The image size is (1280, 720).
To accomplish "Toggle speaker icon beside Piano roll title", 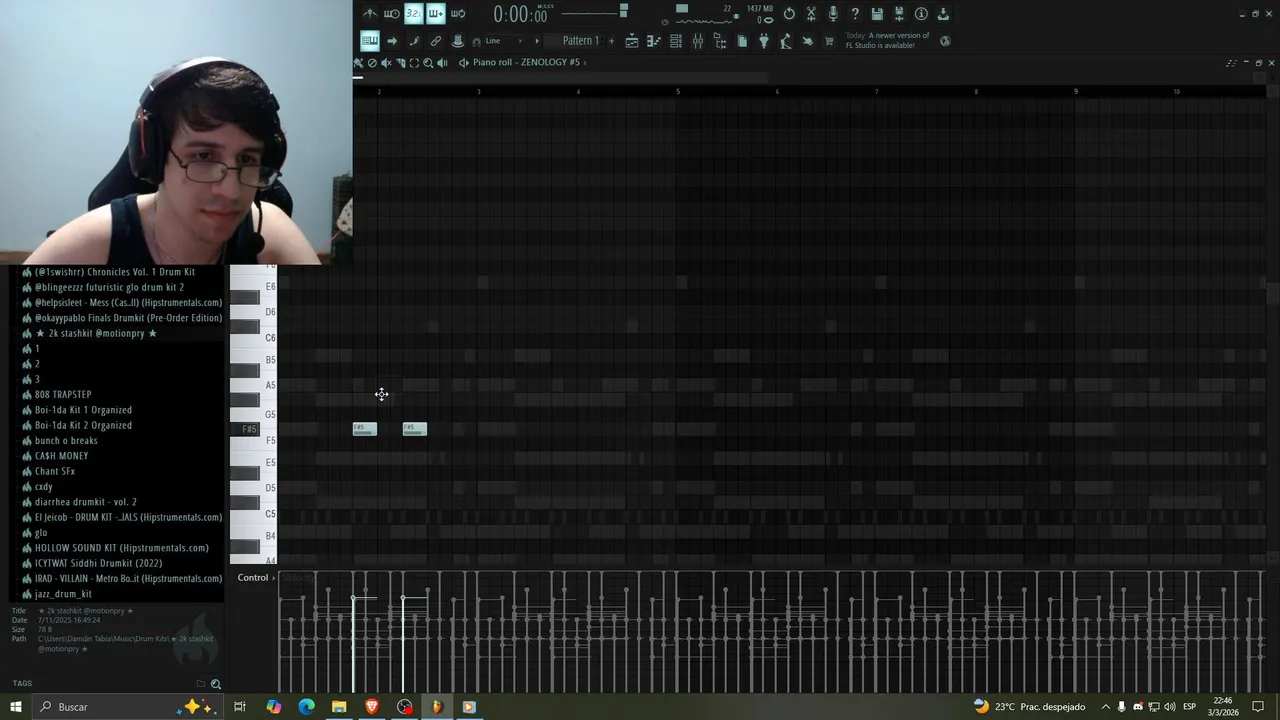I will [x=464, y=62].
